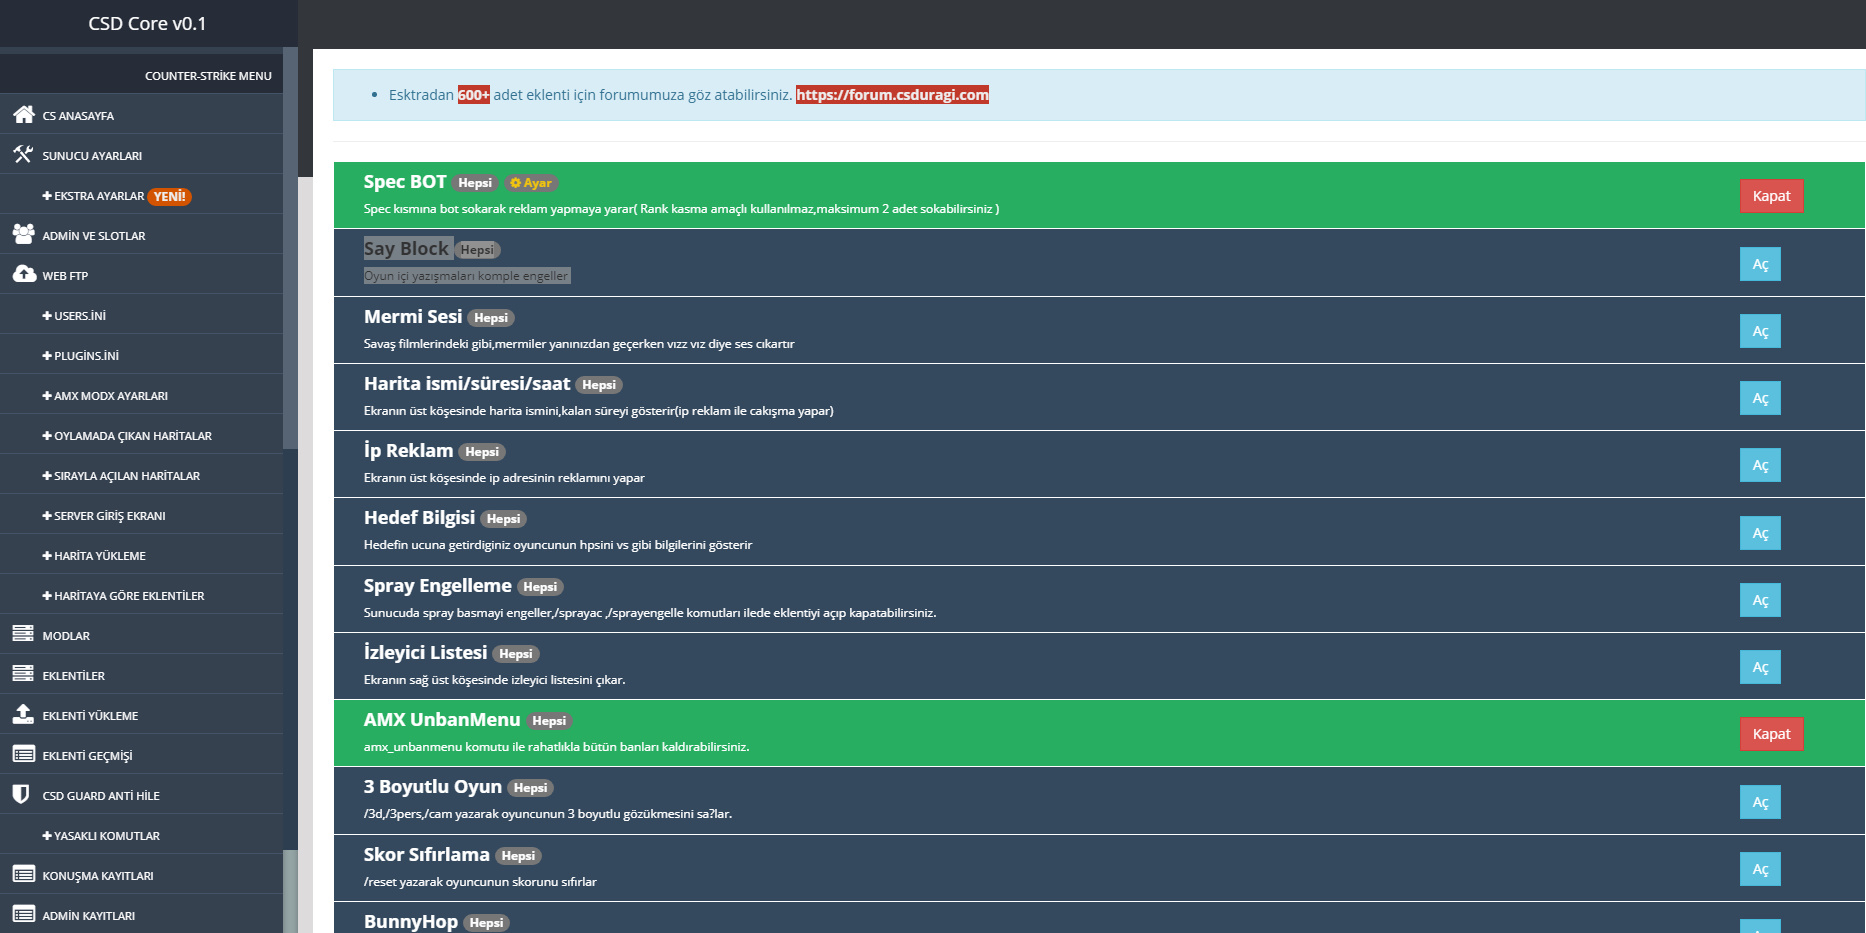Viewport: 1866px width, 933px height.
Task: Enable İp Reklam with Aç button
Action: [1760, 465]
